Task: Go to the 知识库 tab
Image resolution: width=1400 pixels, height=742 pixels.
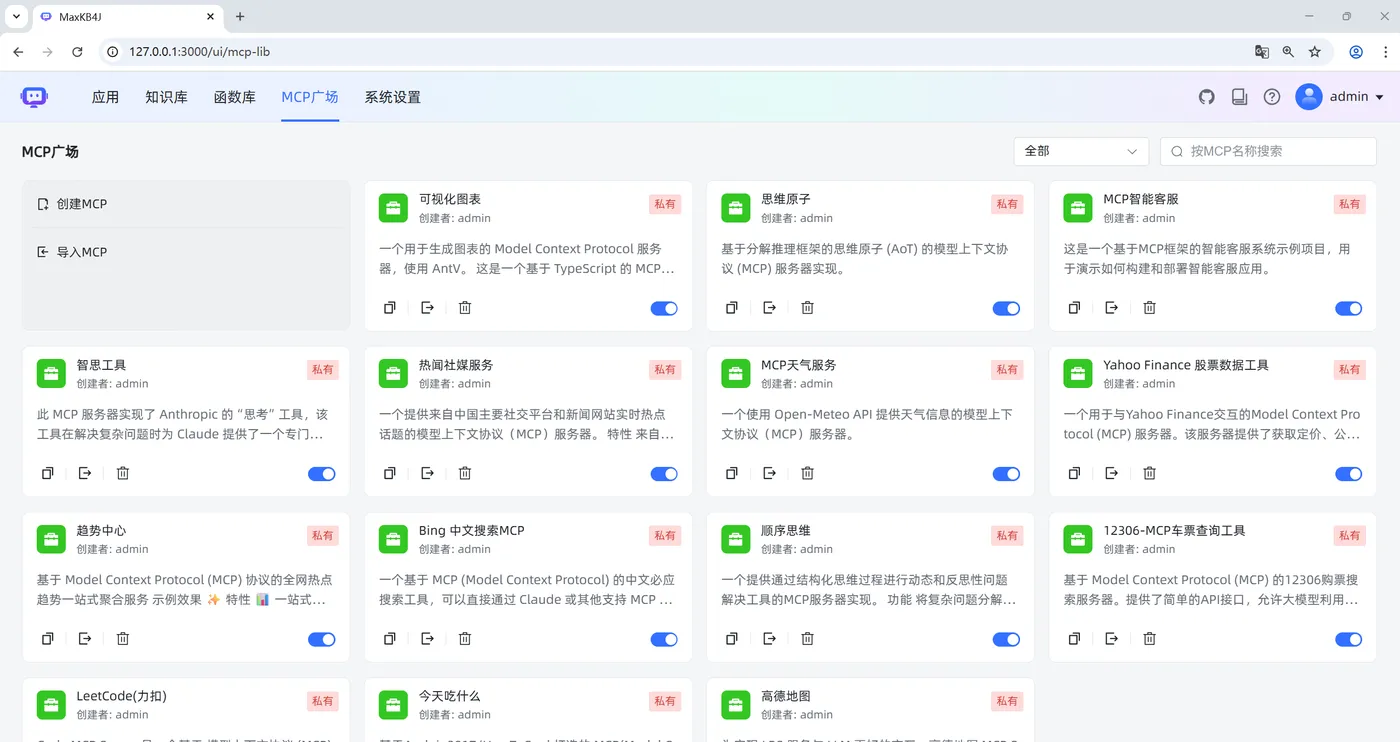Action: coord(166,97)
